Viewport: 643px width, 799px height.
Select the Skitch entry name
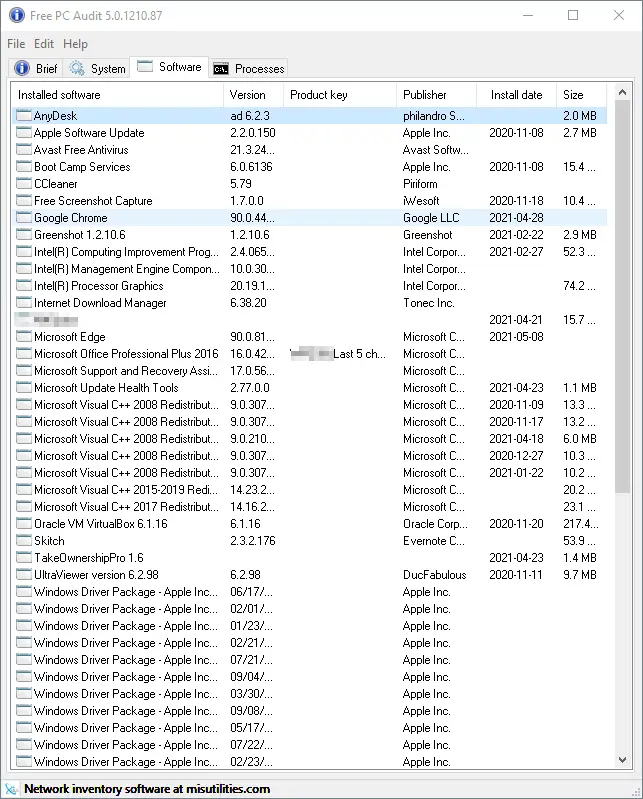coord(49,541)
